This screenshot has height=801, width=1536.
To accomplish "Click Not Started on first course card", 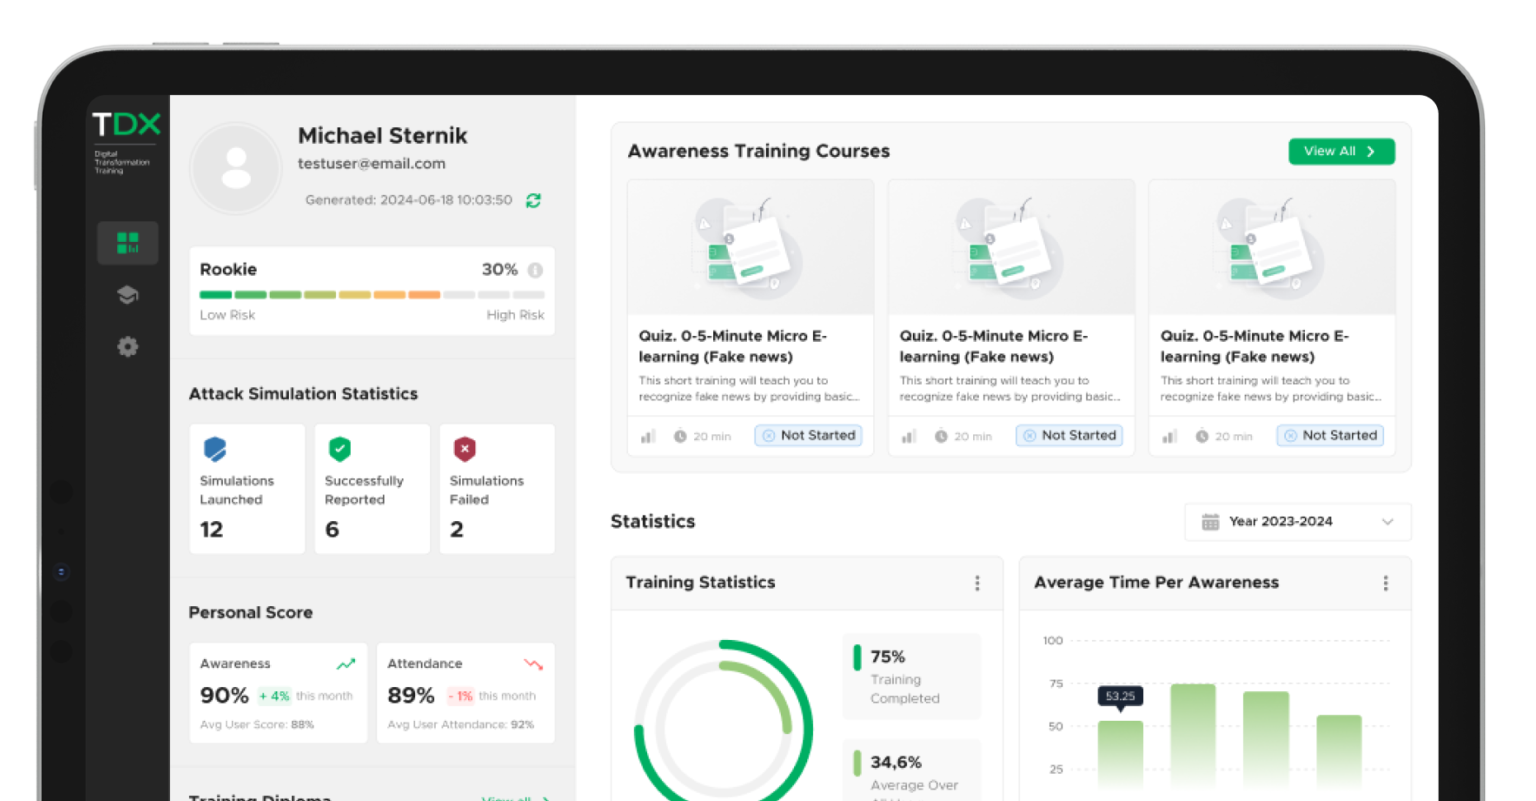I will coord(808,436).
